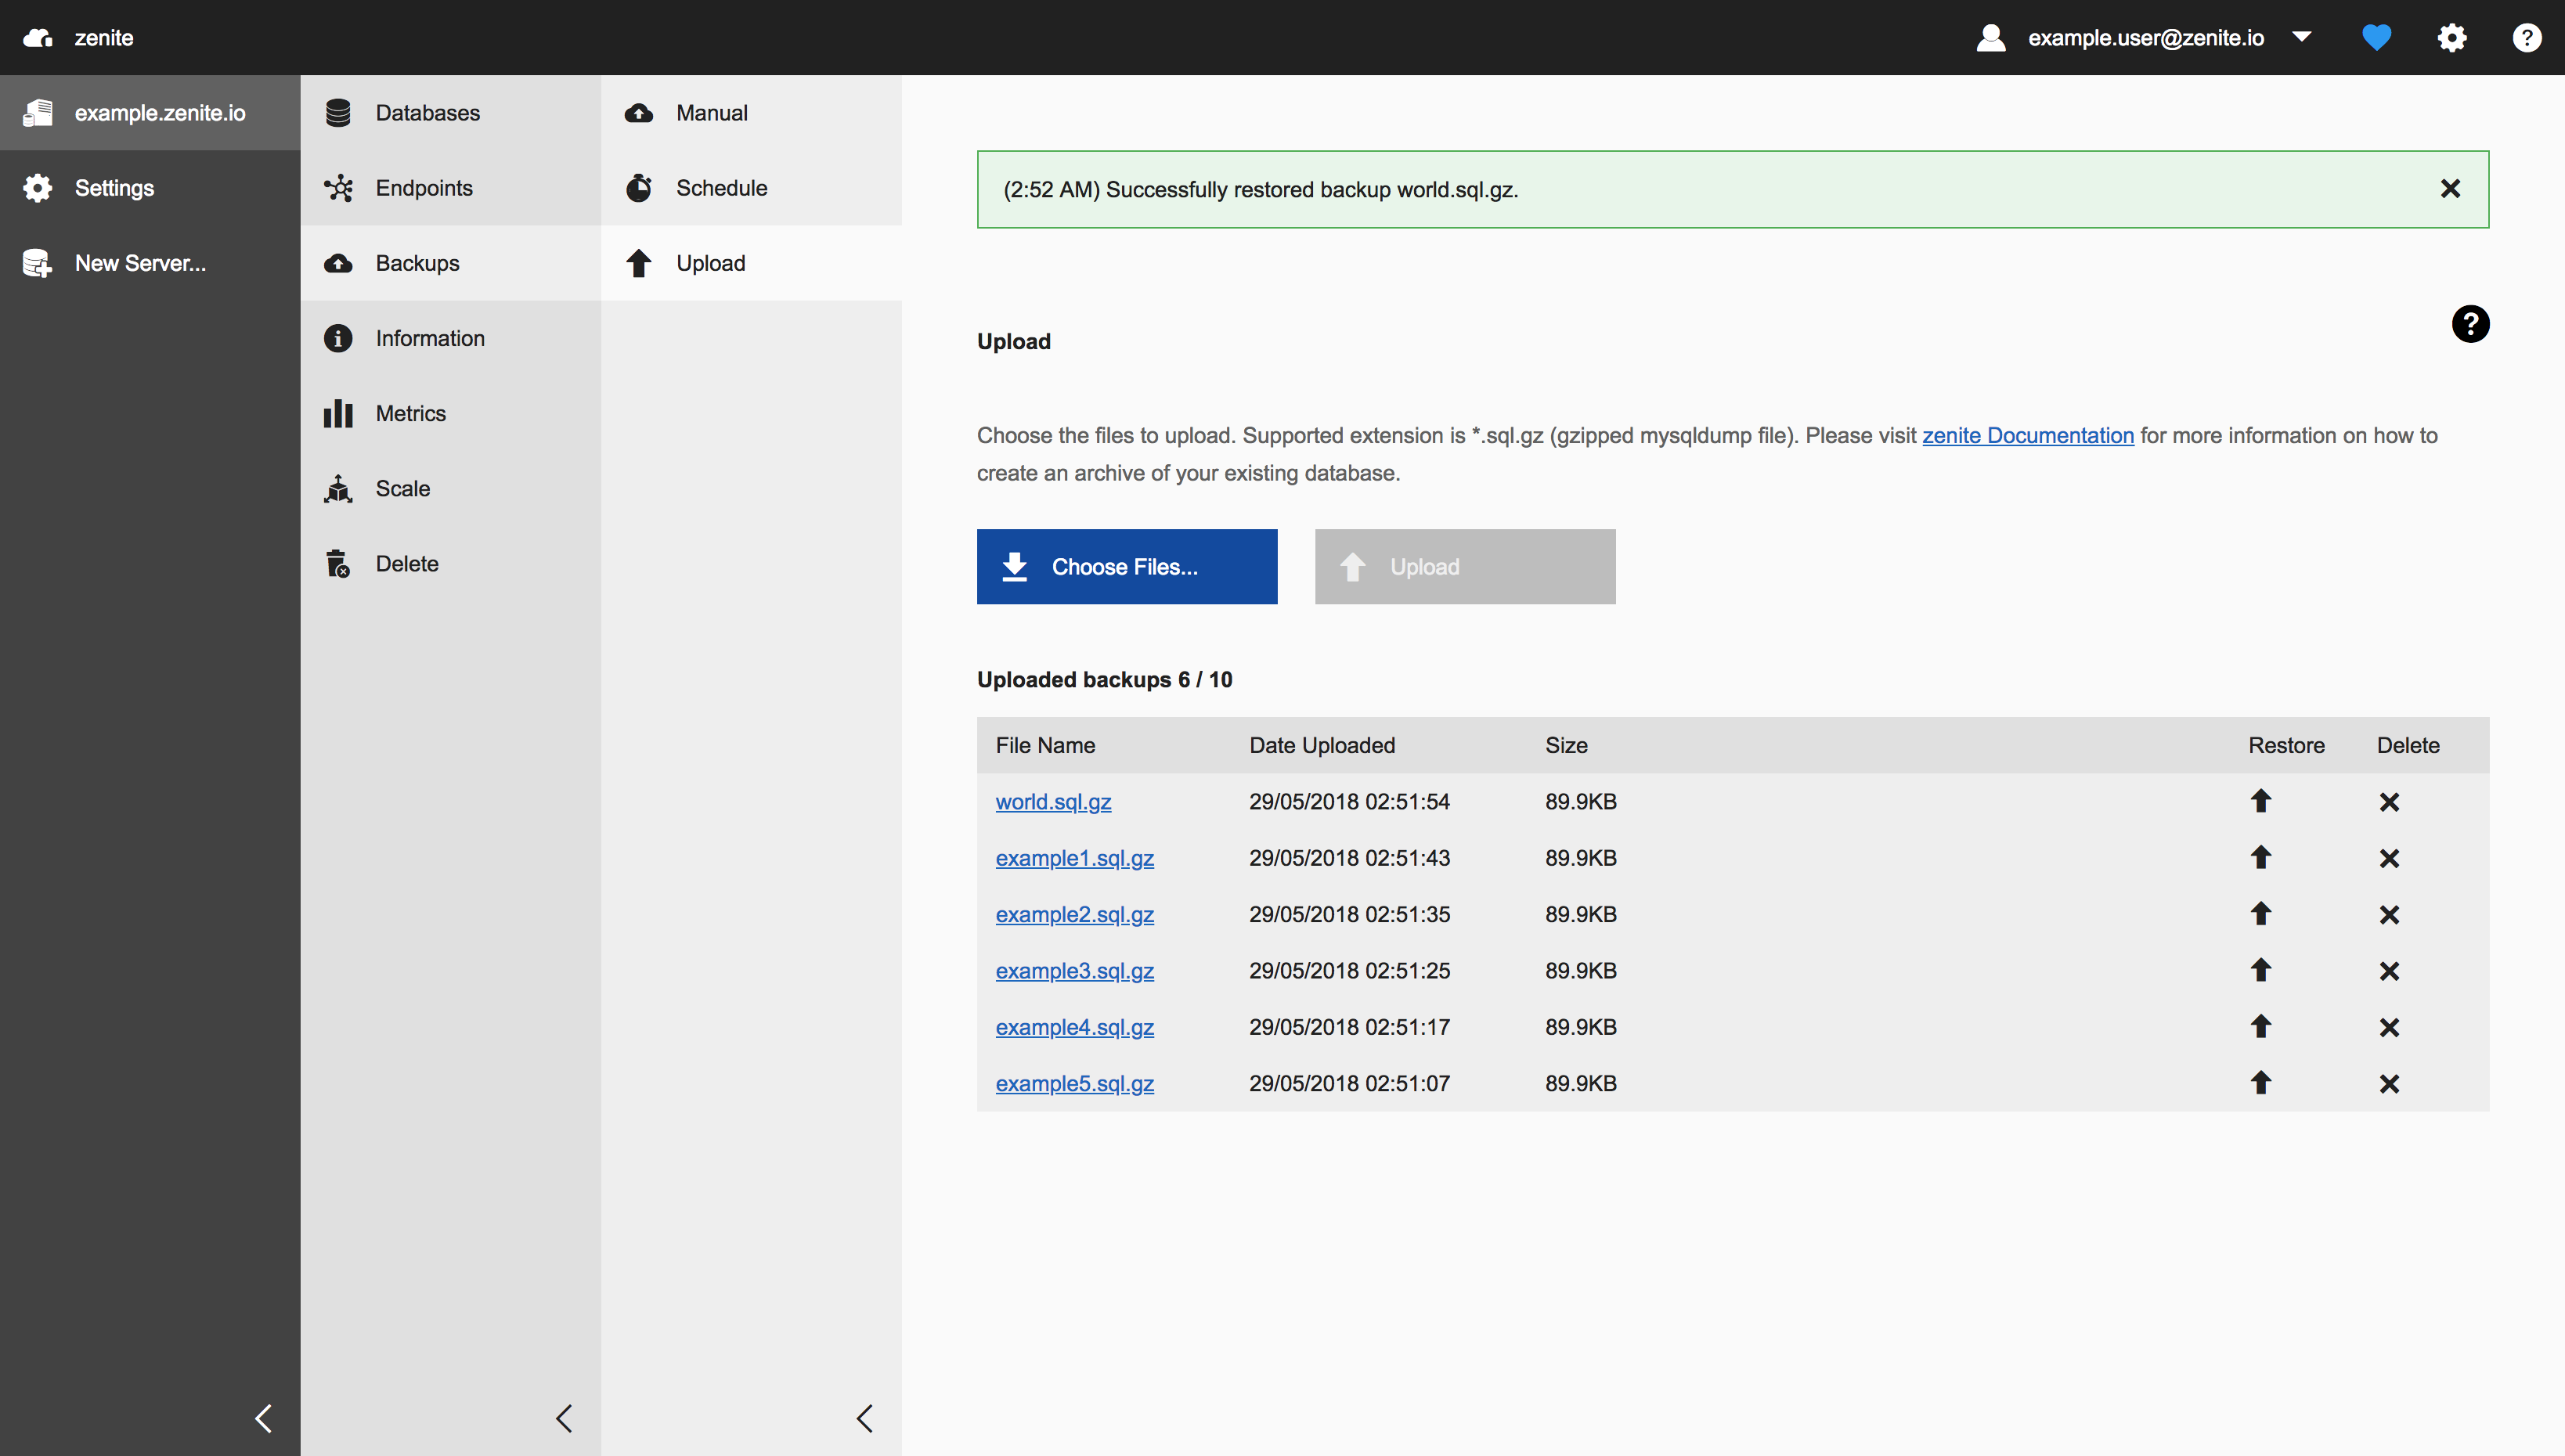Collapse the Databases menu panel
This screenshot has height=1456, width=2565.
564,1418
